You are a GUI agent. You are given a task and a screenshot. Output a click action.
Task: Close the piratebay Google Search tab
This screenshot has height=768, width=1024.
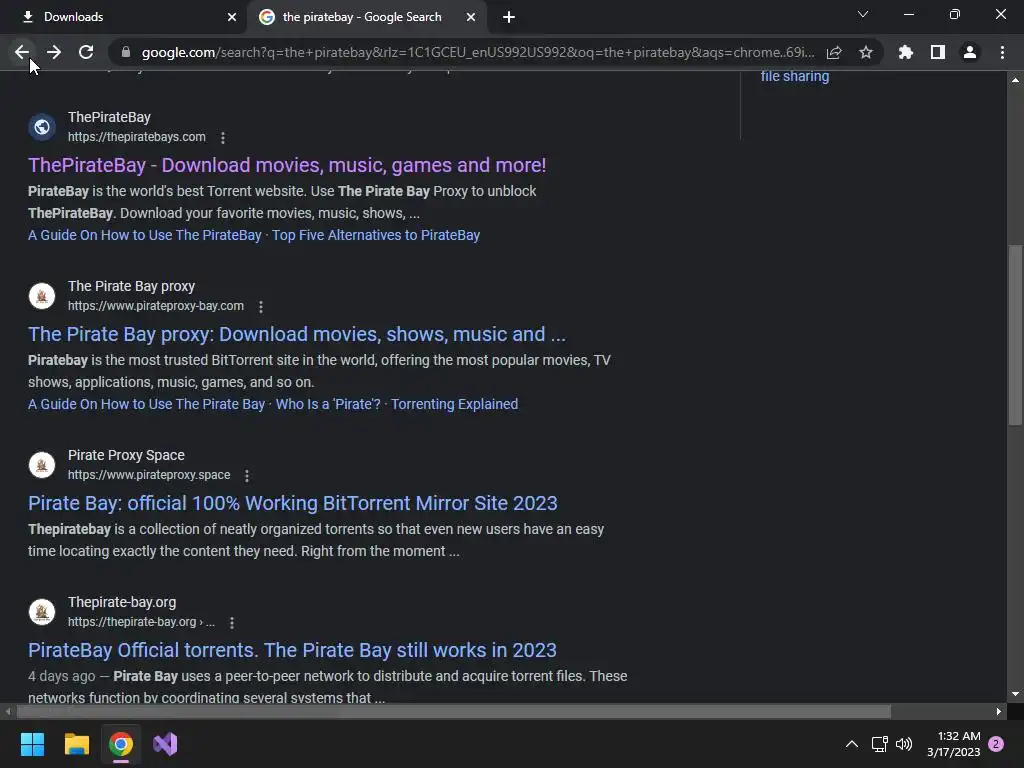(x=471, y=17)
